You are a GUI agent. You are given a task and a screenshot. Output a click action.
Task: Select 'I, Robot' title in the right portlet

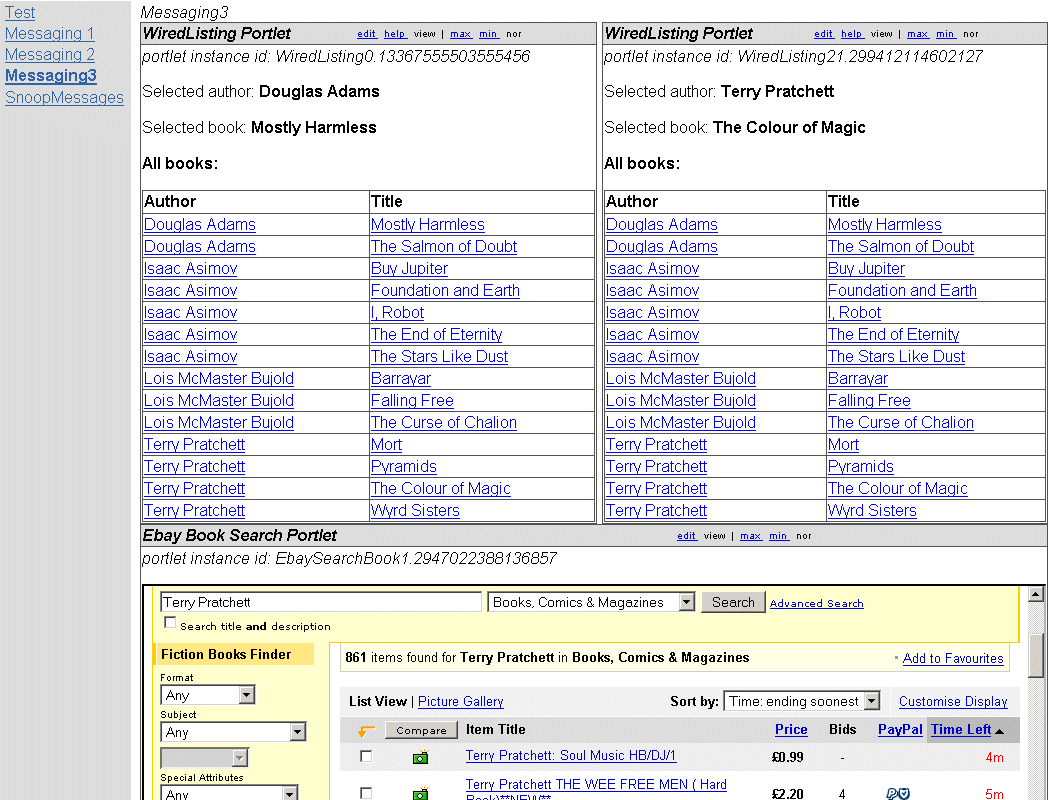pos(854,313)
